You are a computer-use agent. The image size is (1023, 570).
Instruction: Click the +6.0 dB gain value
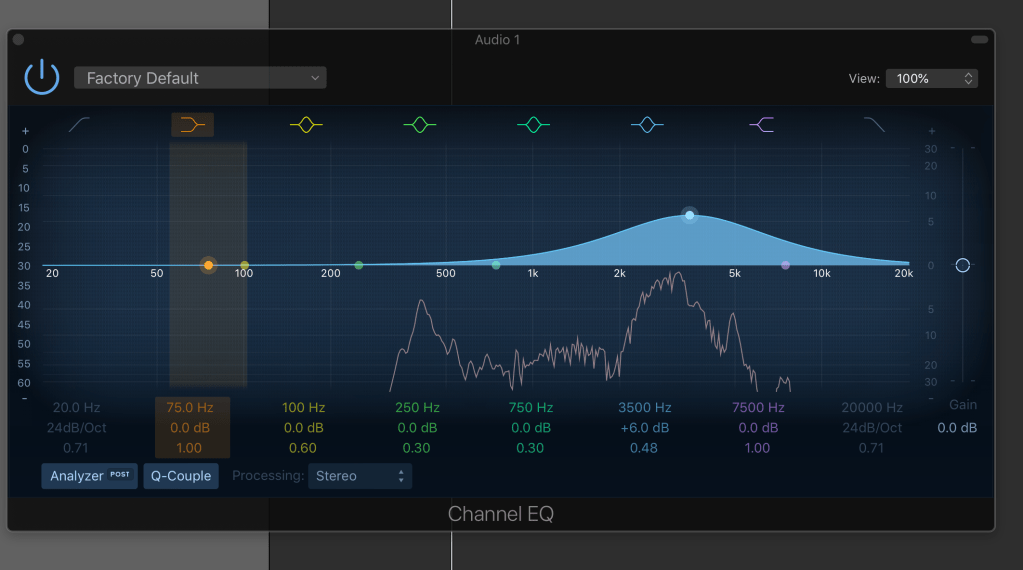(644, 428)
